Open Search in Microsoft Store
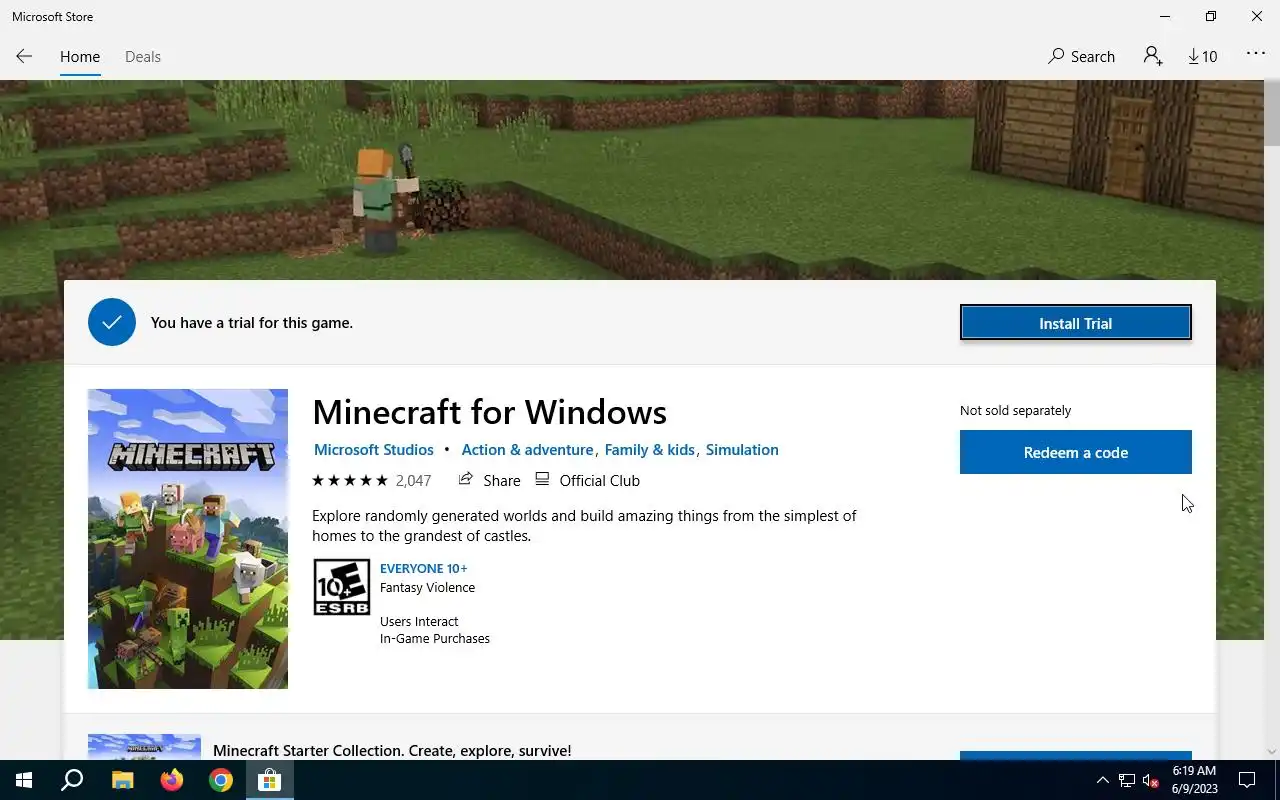The width and height of the screenshot is (1280, 800). coord(1081,57)
